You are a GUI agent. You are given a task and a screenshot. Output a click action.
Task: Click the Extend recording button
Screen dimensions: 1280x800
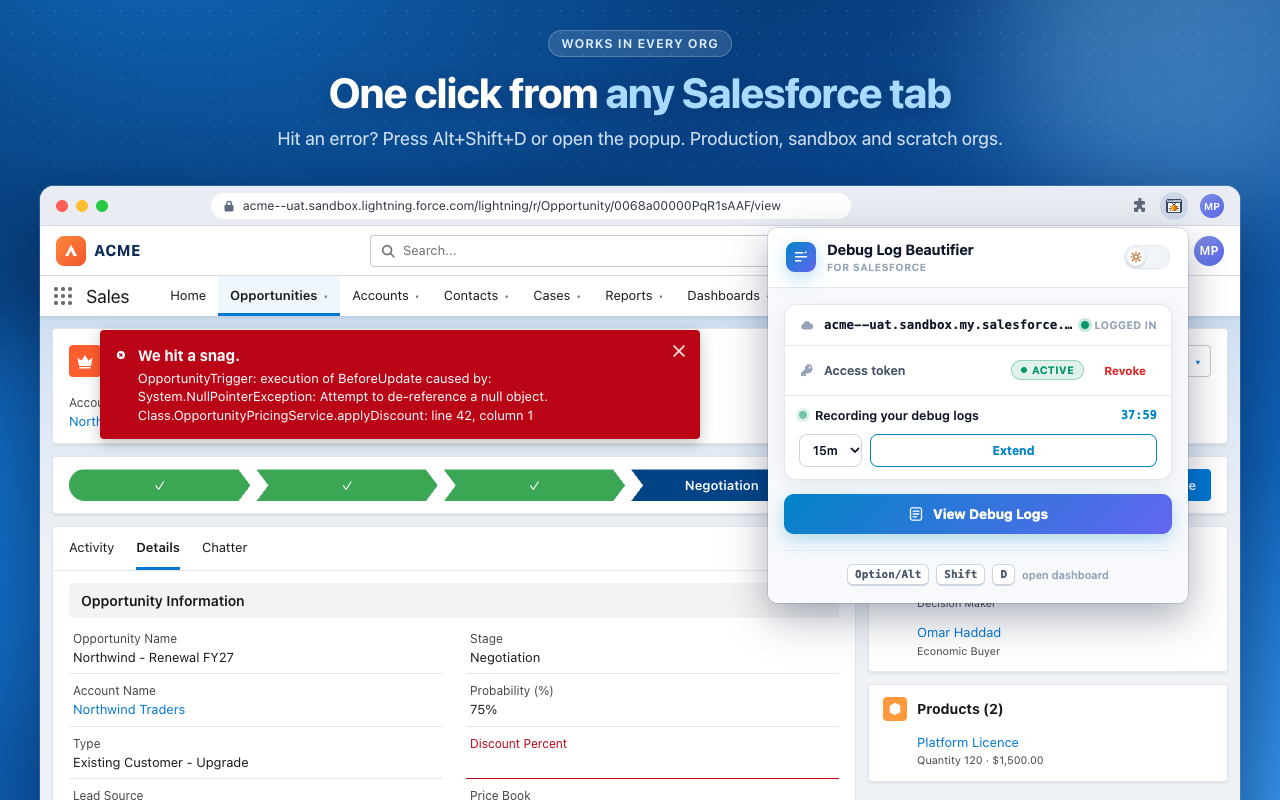pyautogui.click(x=1013, y=450)
